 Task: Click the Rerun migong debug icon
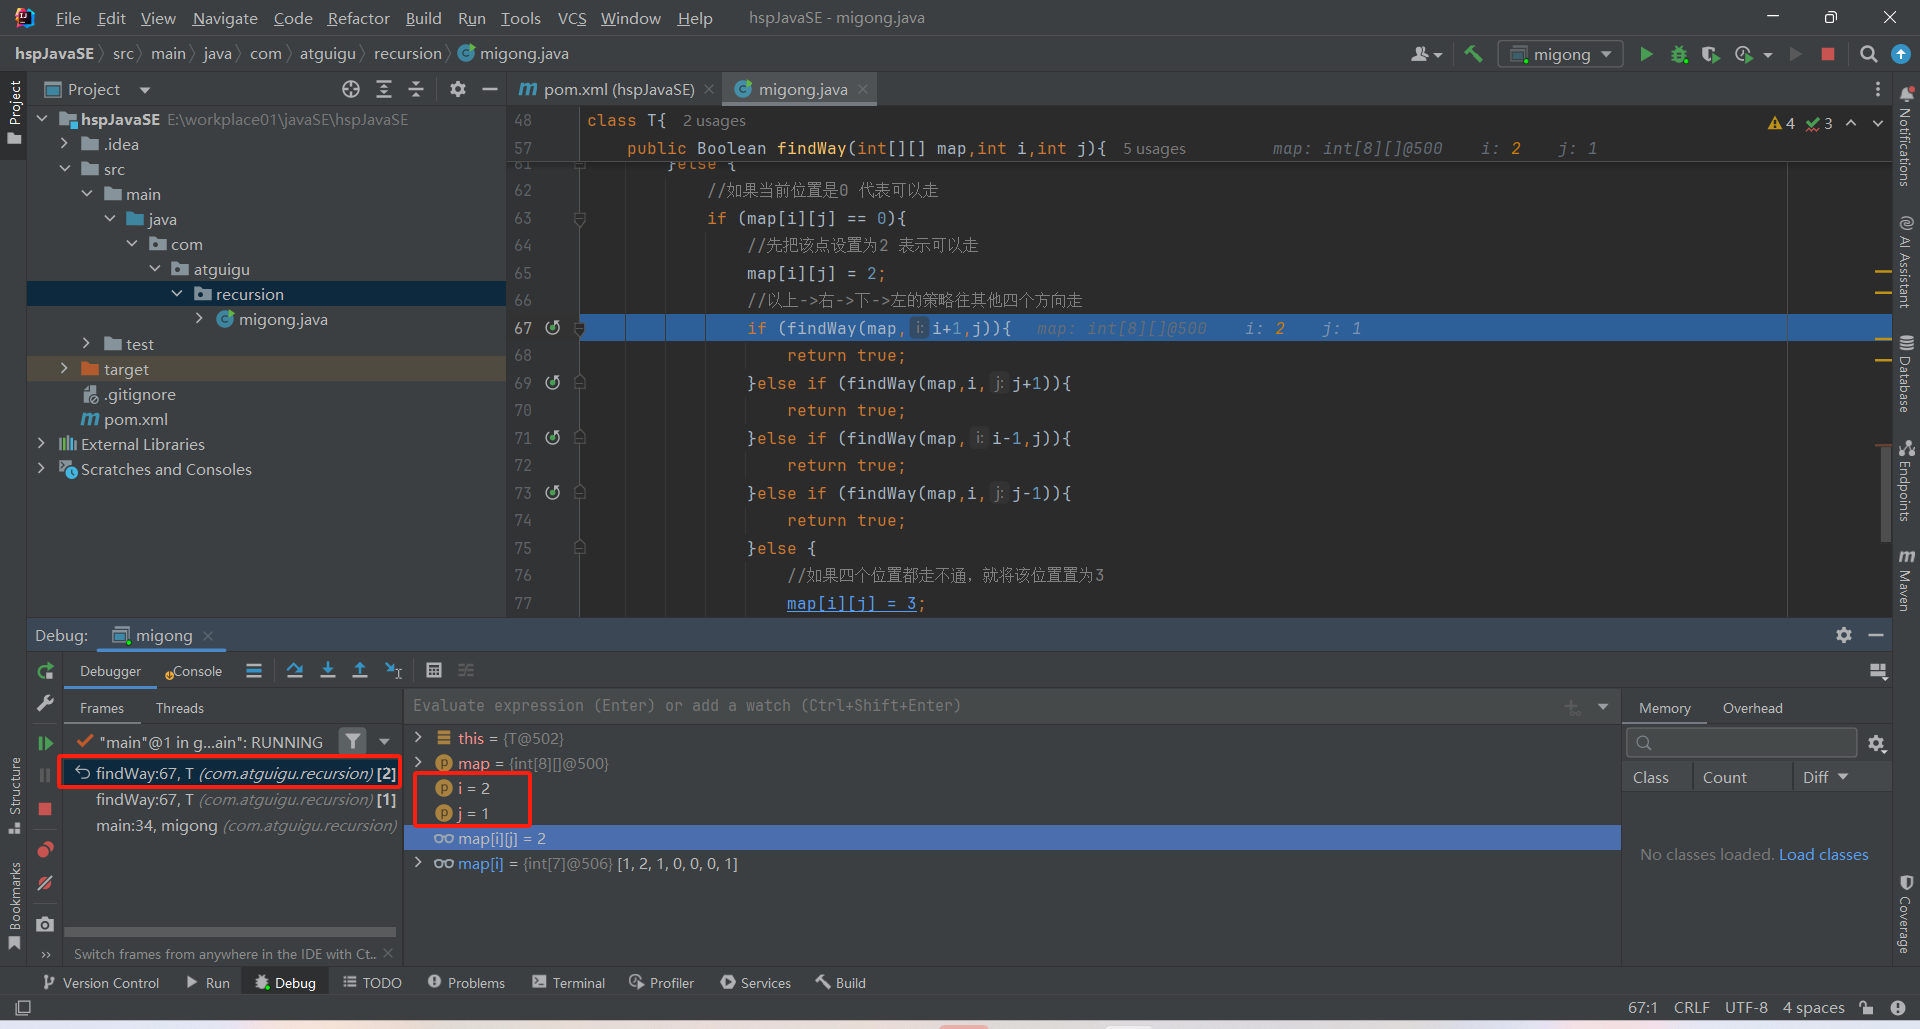point(45,671)
